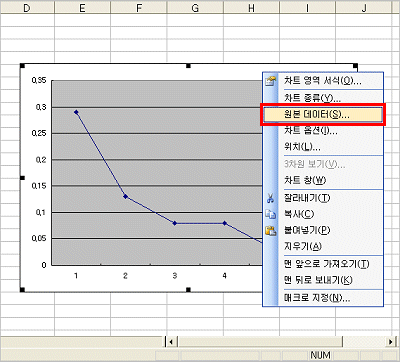Click the category axis label 3
The image size is (400, 362).
(175, 276)
